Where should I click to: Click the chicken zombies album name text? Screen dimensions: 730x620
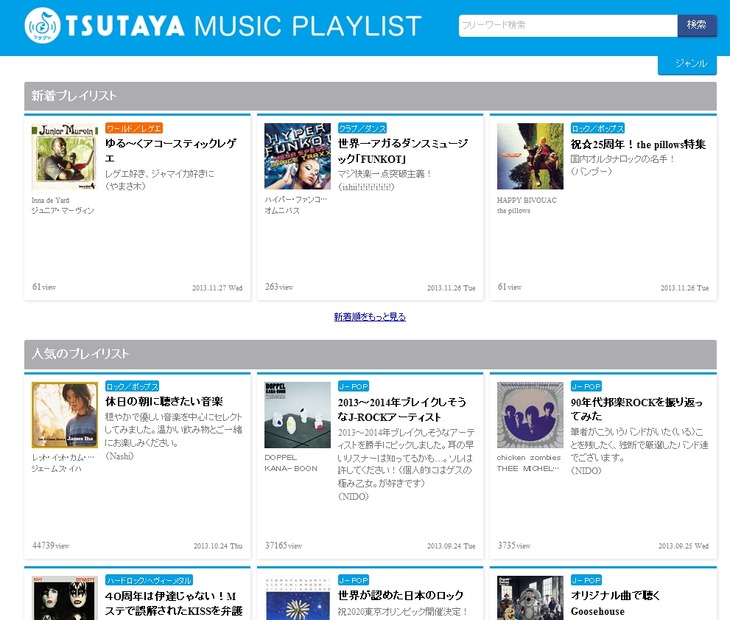[x=528, y=458]
